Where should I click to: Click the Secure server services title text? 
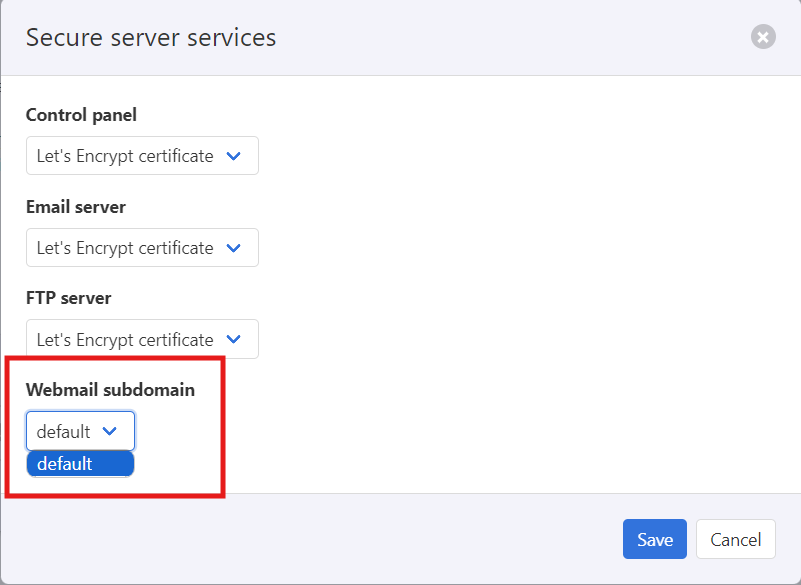[x=151, y=38]
